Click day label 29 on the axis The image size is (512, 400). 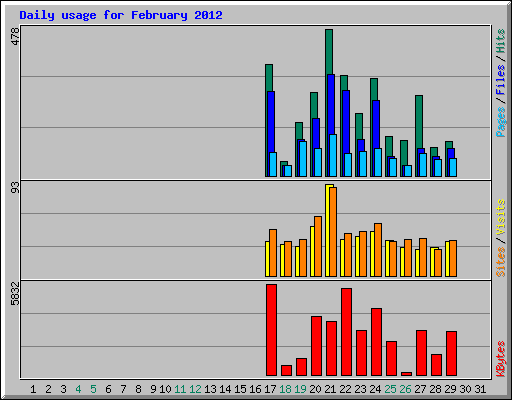tap(450, 389)
